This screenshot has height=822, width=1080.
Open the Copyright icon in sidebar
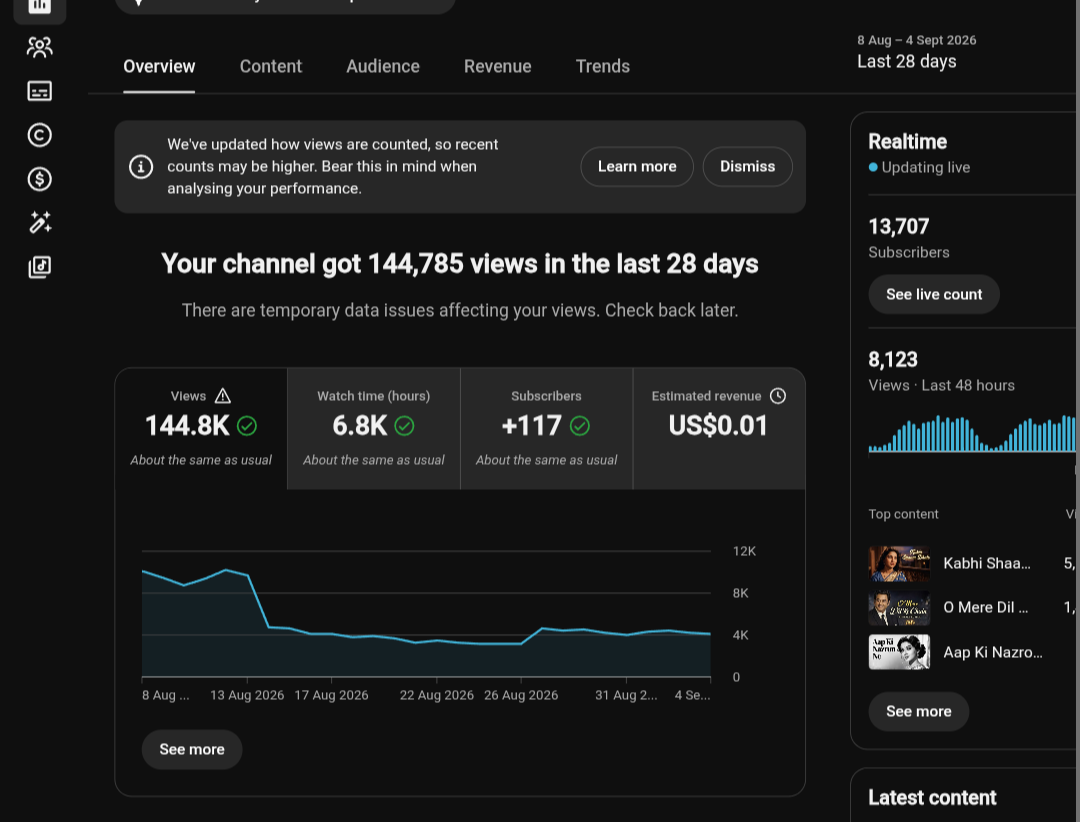pyautogui.click(x=39, y=135)
